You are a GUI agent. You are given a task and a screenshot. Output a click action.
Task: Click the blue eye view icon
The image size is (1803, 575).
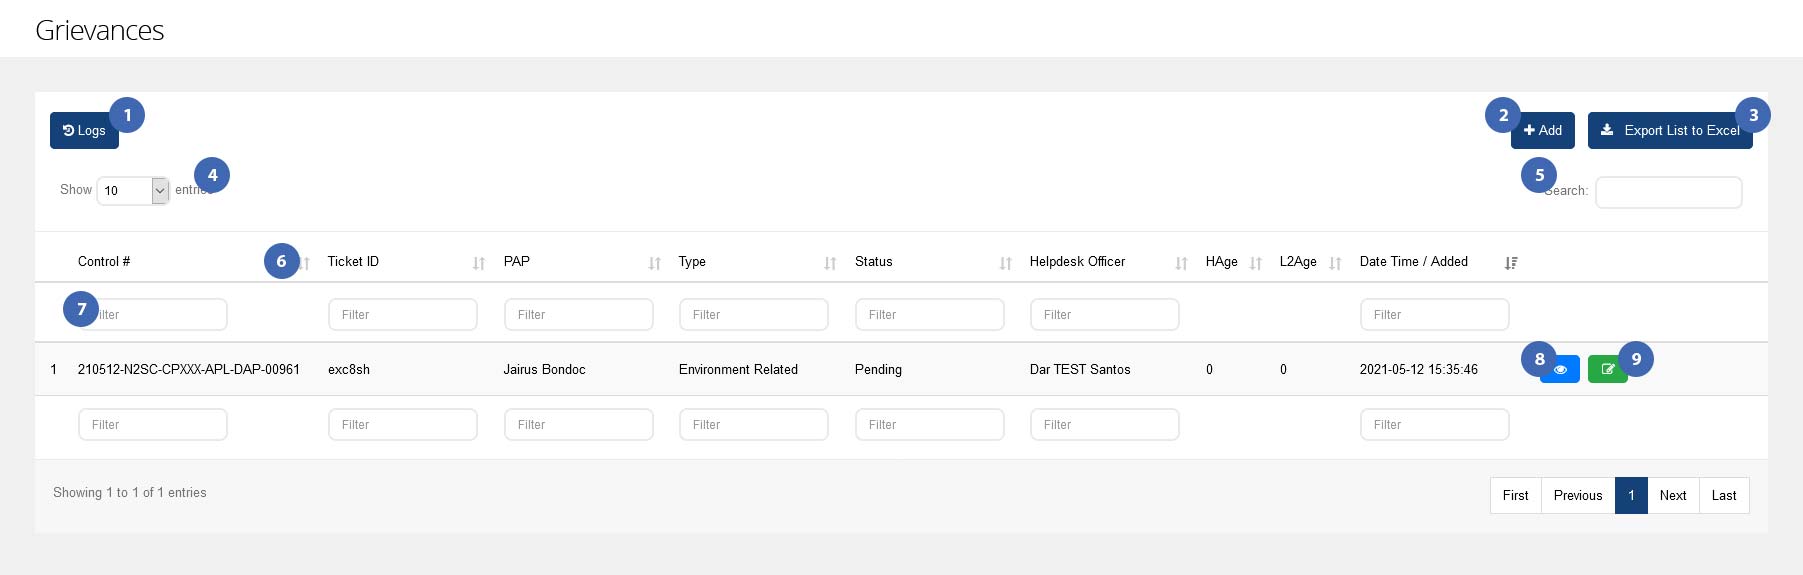tap(1562, 370)
